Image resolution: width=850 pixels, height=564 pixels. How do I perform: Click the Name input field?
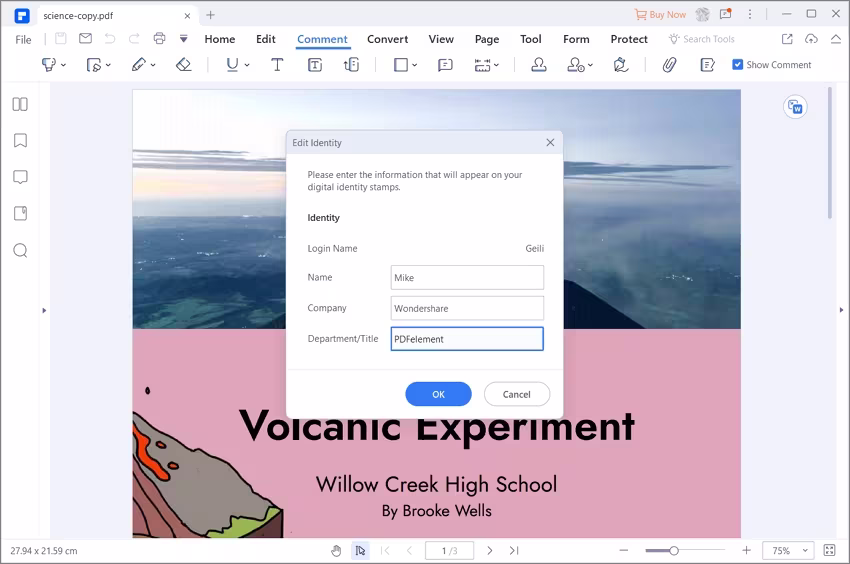click(467, 278)
